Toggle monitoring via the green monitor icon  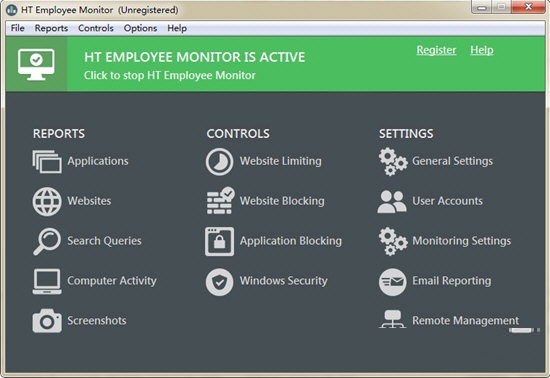tap(36, 65)
